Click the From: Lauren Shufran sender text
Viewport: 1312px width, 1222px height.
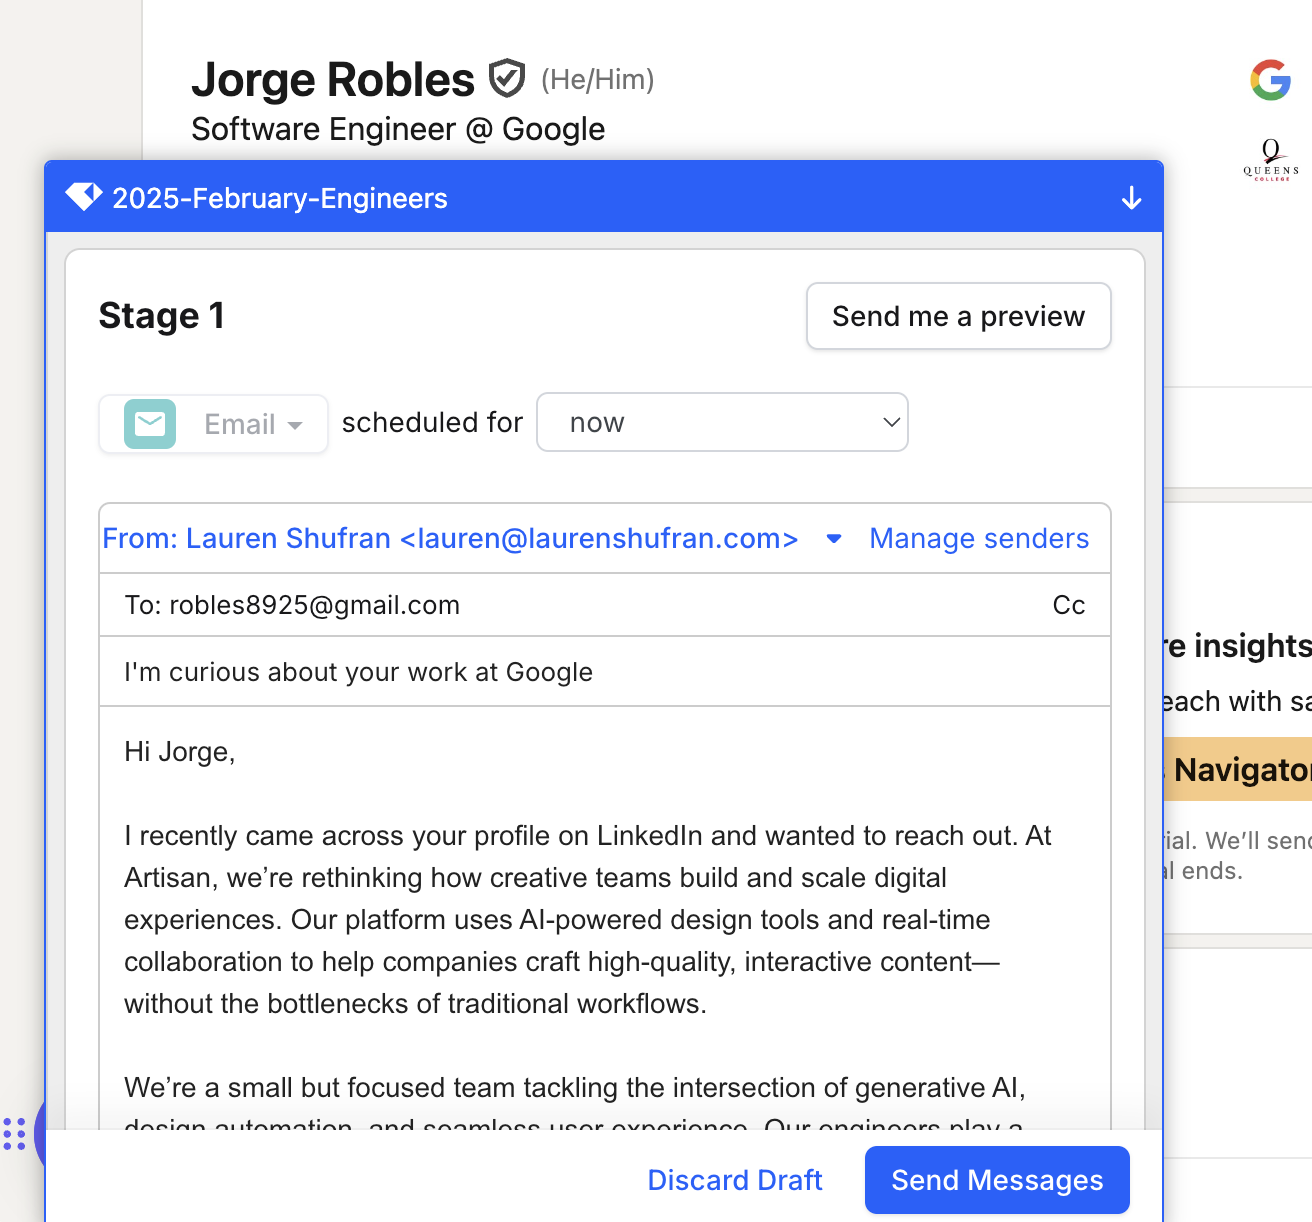pos(450,538)
